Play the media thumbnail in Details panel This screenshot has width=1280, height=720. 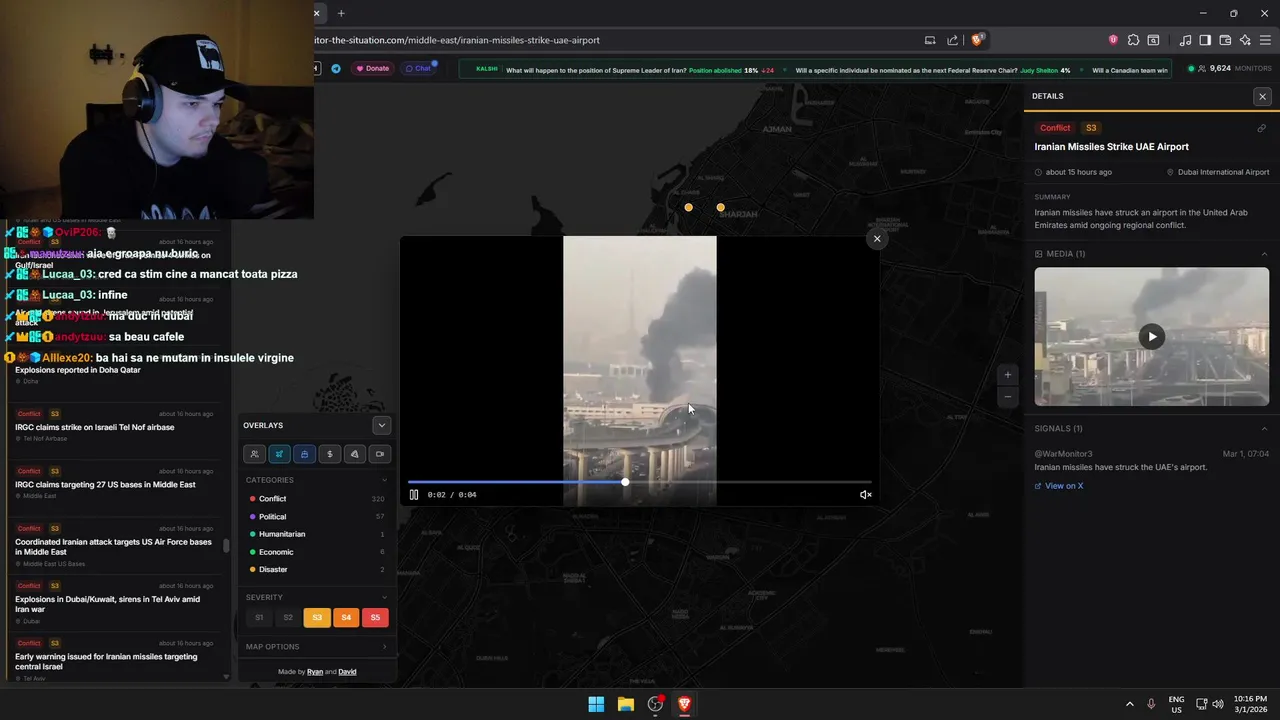coord(1152,337)
